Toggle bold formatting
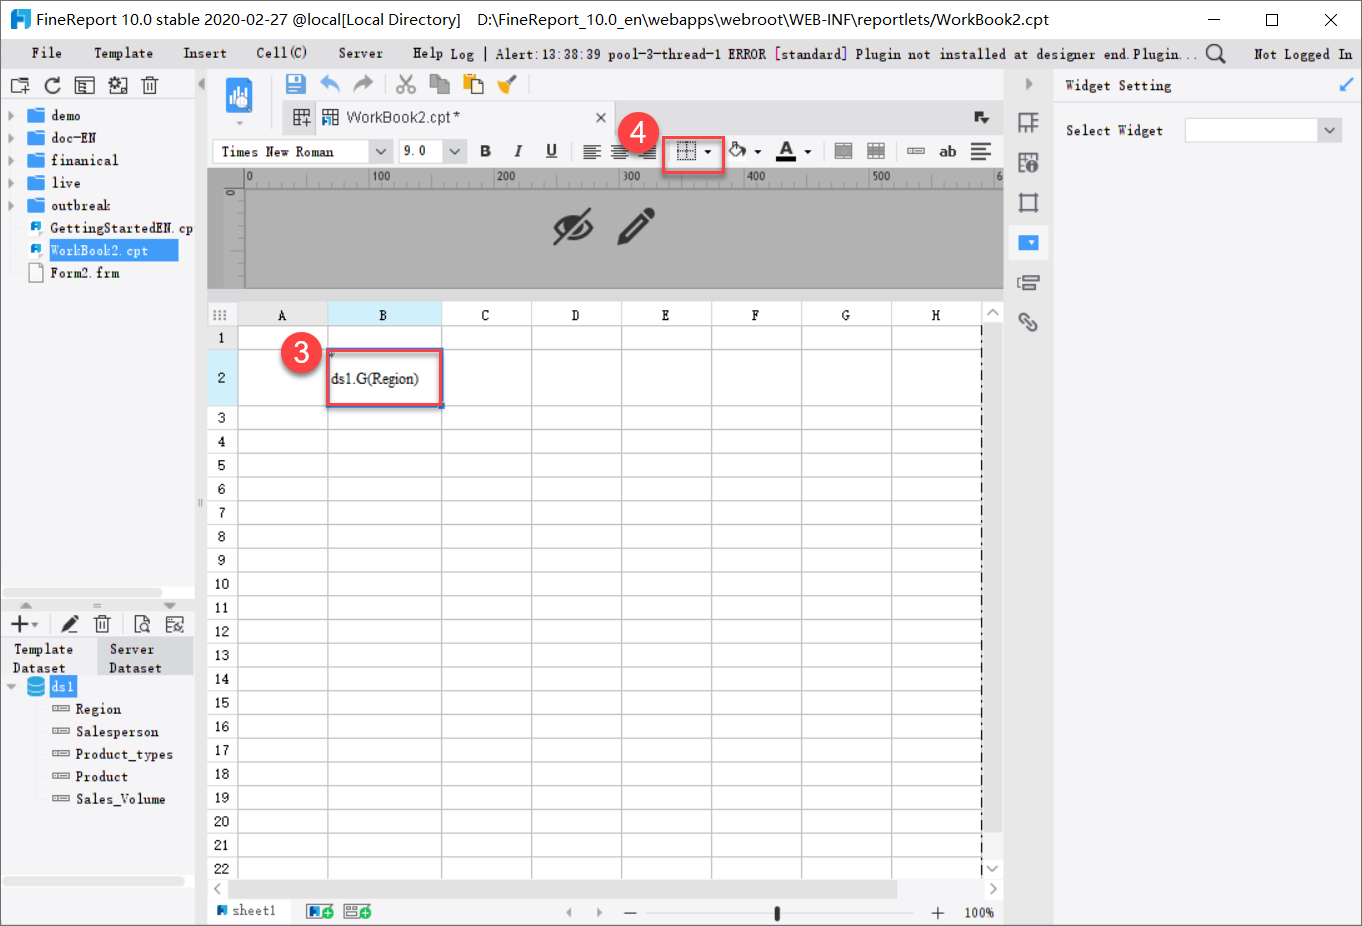 pos(485,150)
